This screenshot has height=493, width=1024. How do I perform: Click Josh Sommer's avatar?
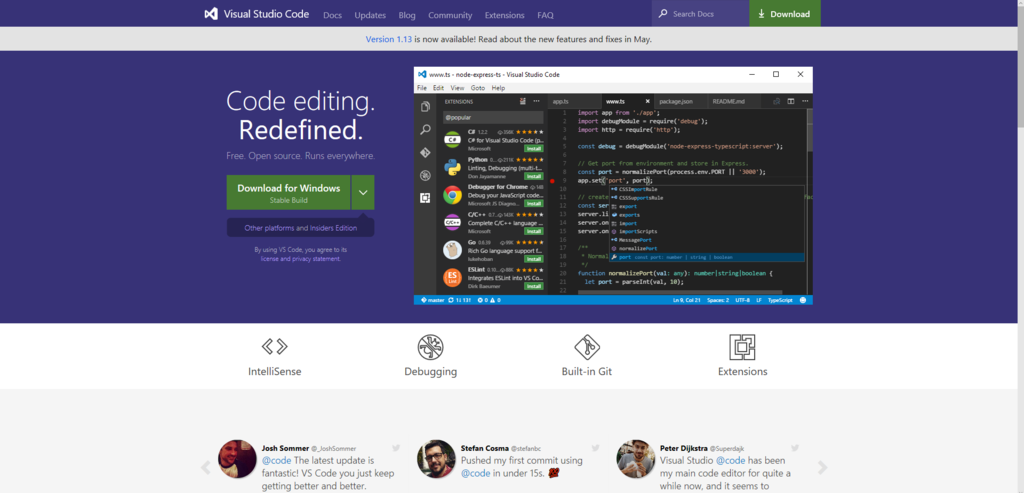237,458
